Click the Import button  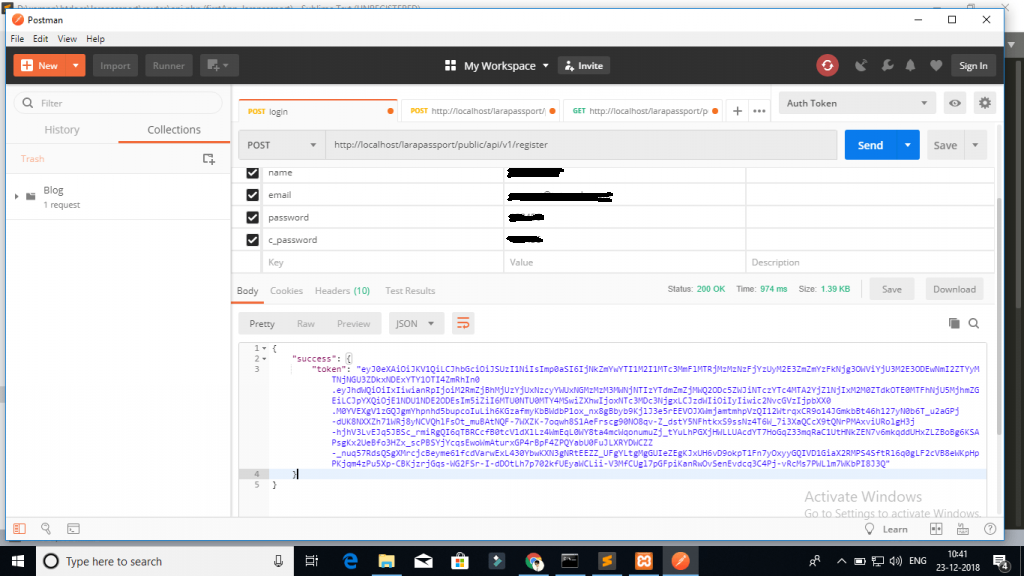coord(115,65)
